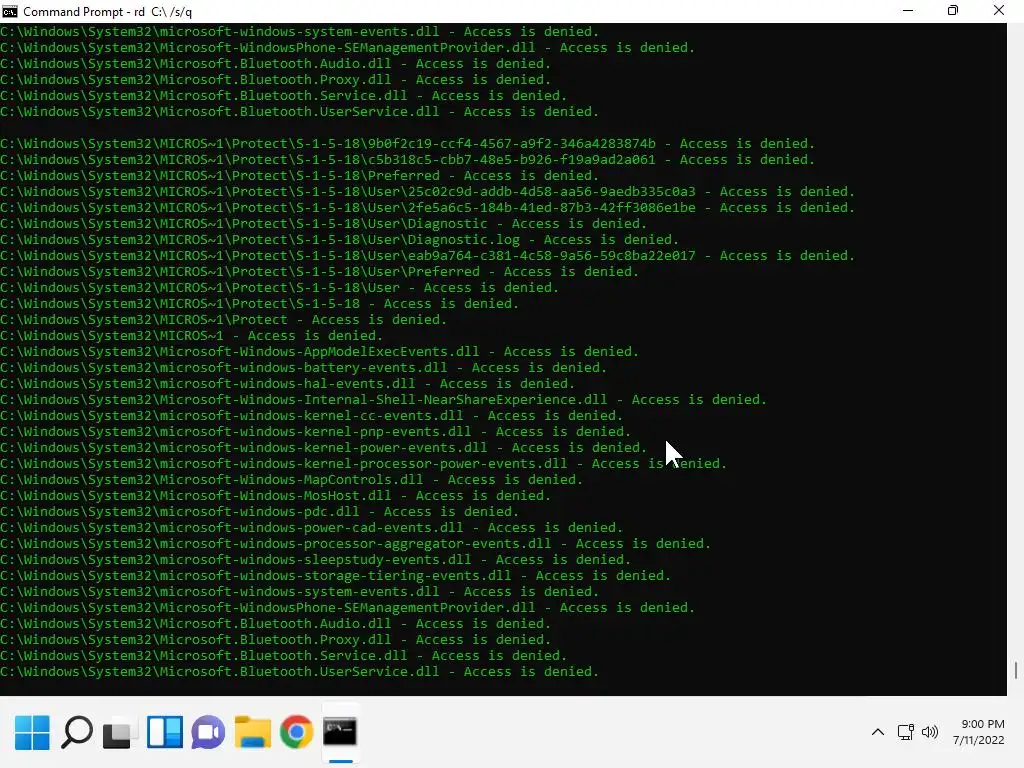Open volume speaker tray icon

pyautogui.click(x=930, y=732)
